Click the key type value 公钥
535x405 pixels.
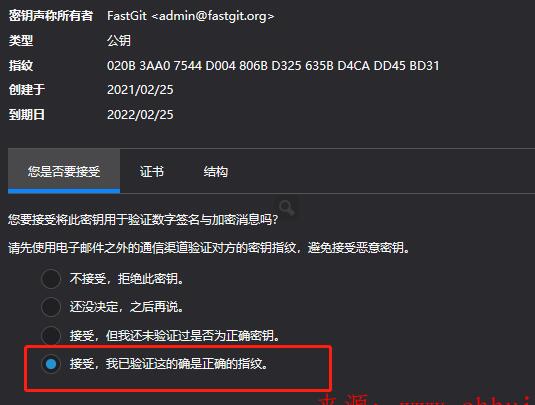(x=119, y=41)
